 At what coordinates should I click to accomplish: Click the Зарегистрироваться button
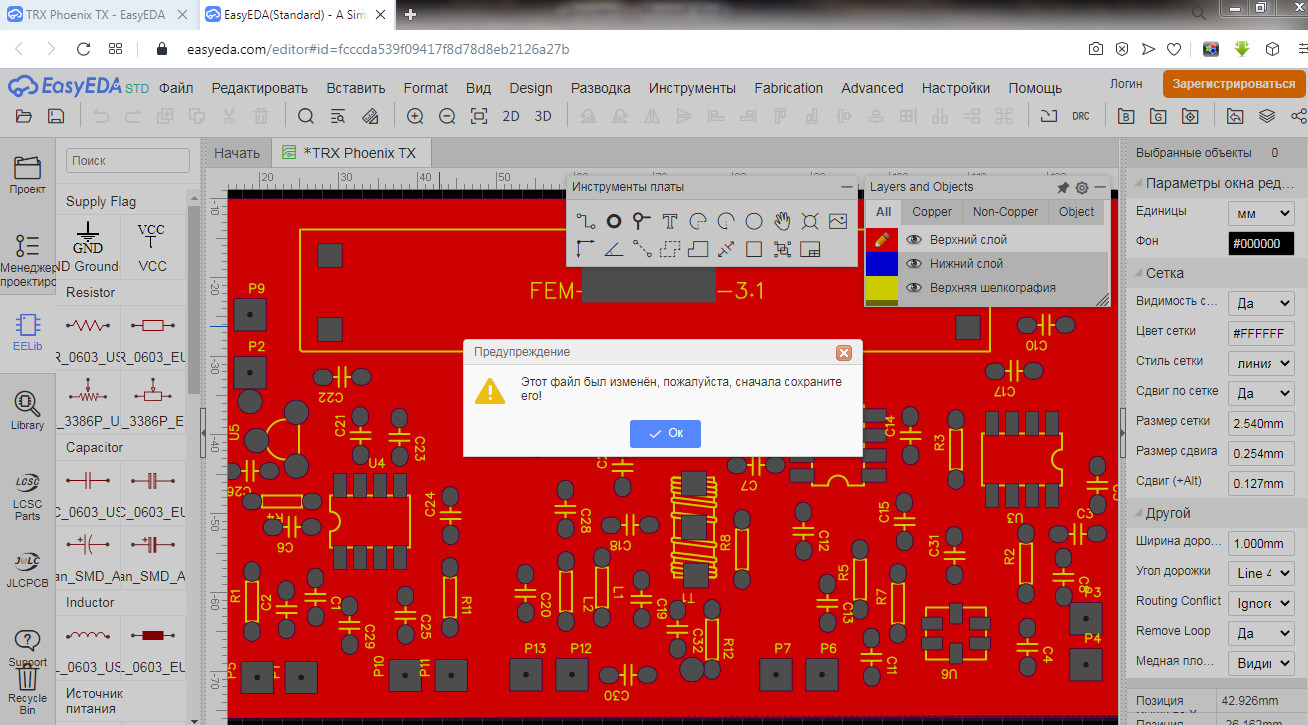[1233, 84]
